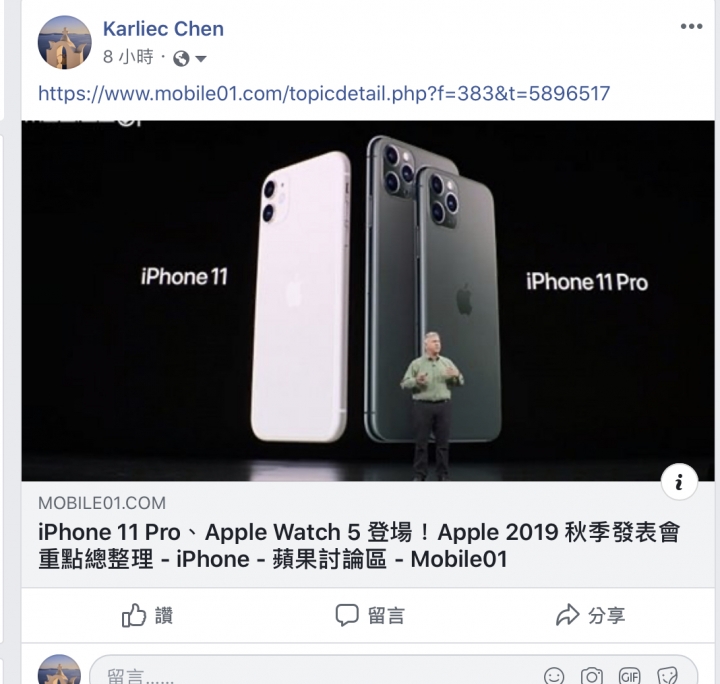Open the mobile01.com topicdetail URL

point(324,94)
